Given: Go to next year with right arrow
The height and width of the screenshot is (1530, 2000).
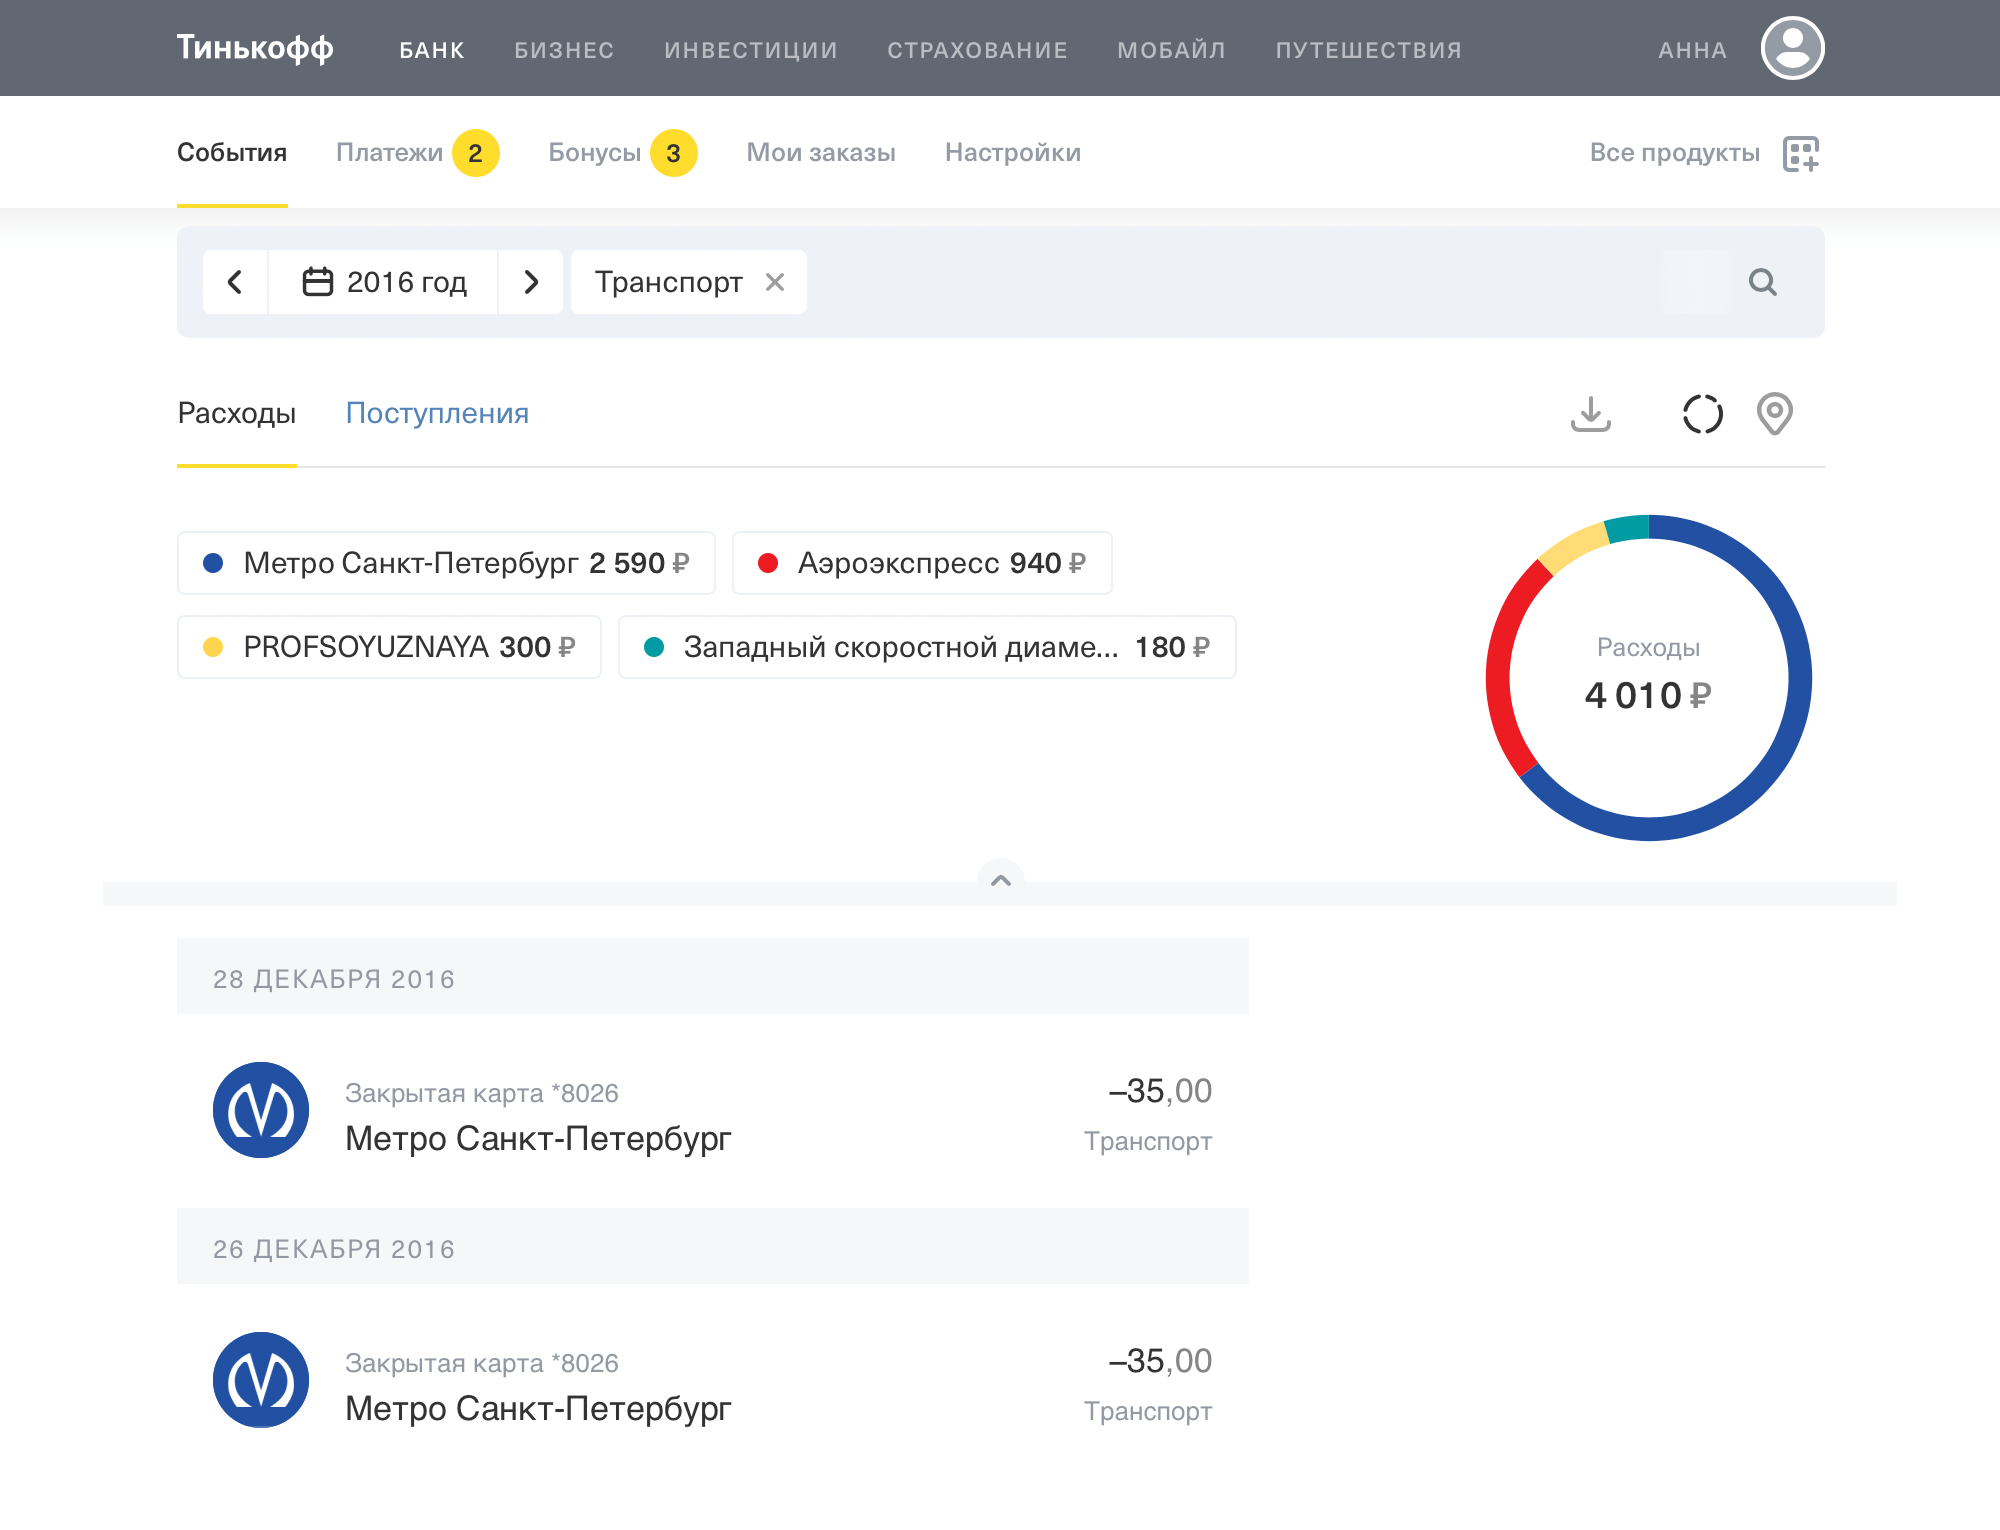Looking at the screenshot, I should click(x=531, y=282).
